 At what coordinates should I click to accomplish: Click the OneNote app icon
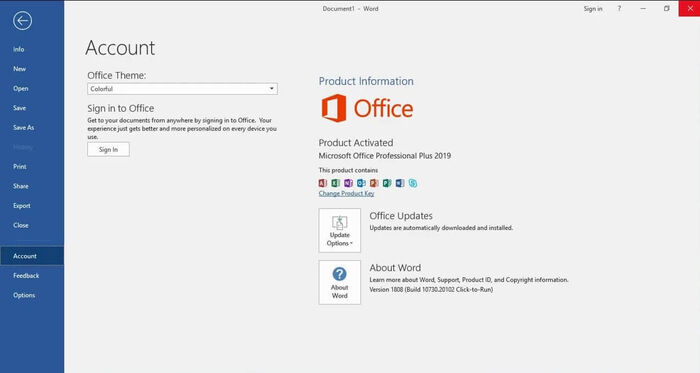(x=348, y=183)
